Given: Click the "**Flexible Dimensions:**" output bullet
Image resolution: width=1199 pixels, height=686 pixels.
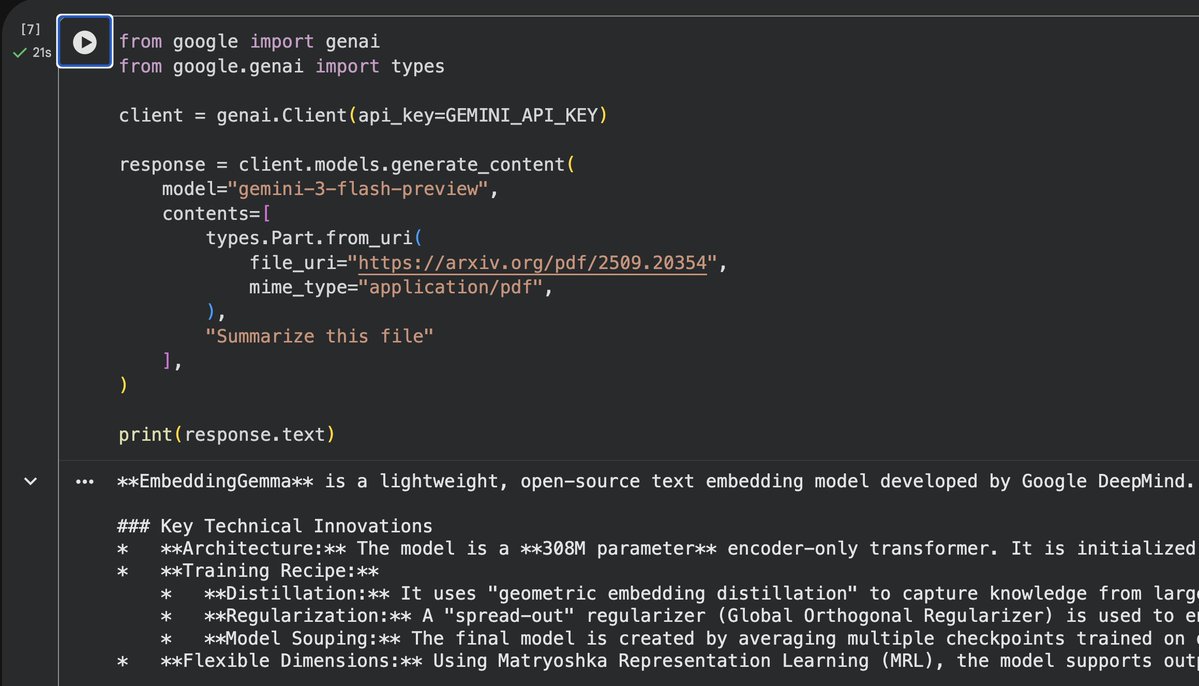Looking at the screenshot, I should pyautogui.click(x=291, y=661).
